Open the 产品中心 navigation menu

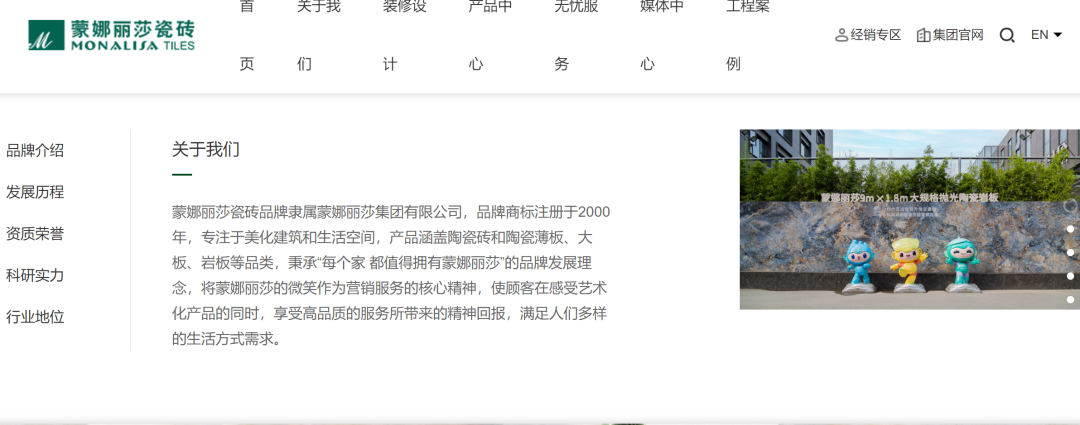(491, 35)
